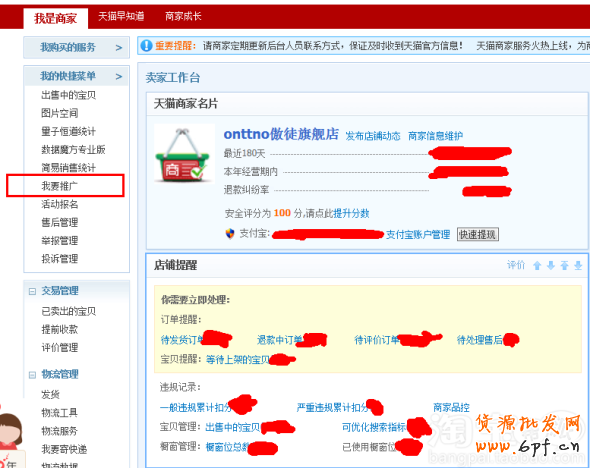The height and width of the screenshot is (468, 590).
Task: Expand 我购买的服务 arrow
Action: 119,48
